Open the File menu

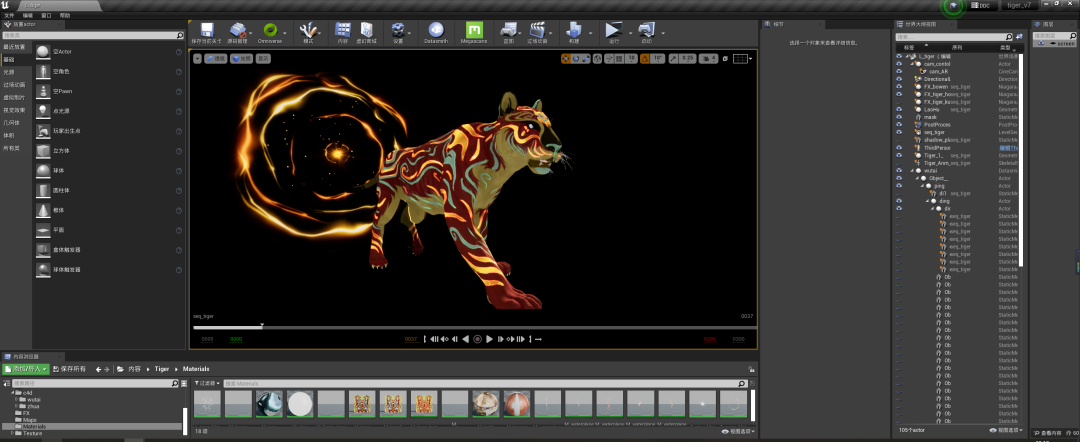(x=9, y=14)
